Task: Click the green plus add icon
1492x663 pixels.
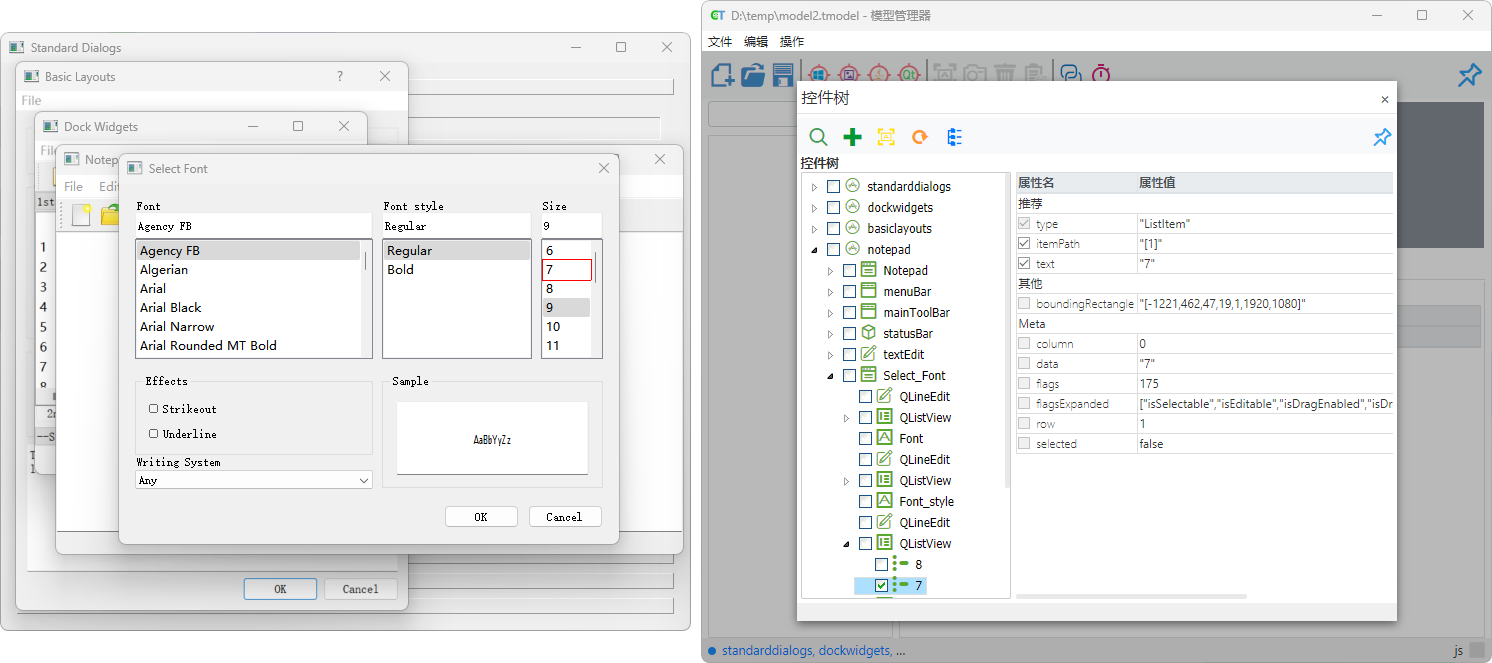Action: (x=852, y=137)
